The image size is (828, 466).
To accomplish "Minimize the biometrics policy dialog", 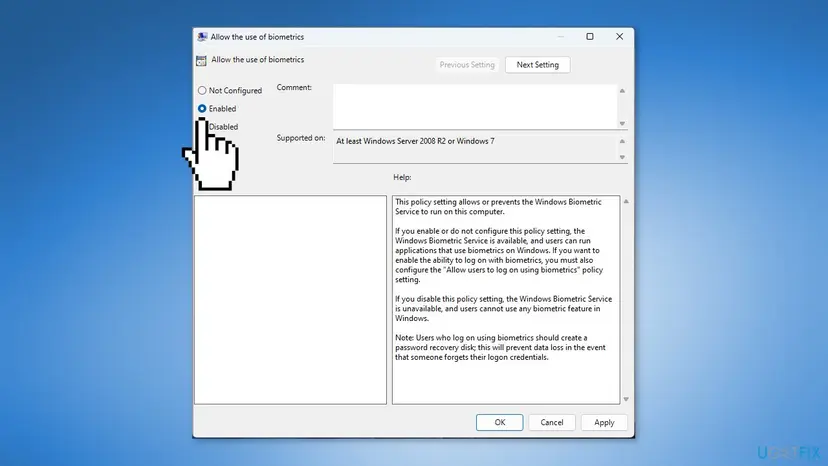I will pos(561,36).
